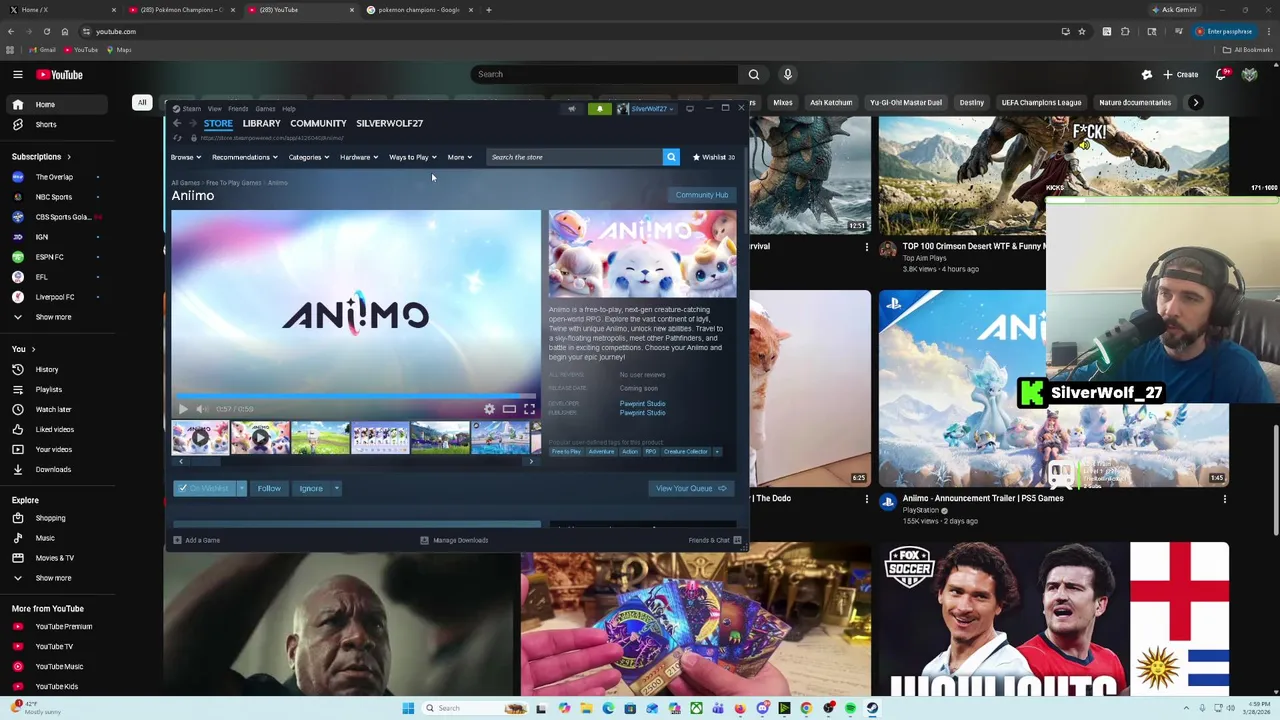The height and width of the screenshot is (720, 1280).
Task: Open Steam notifications bell
Action: [600, 108]
